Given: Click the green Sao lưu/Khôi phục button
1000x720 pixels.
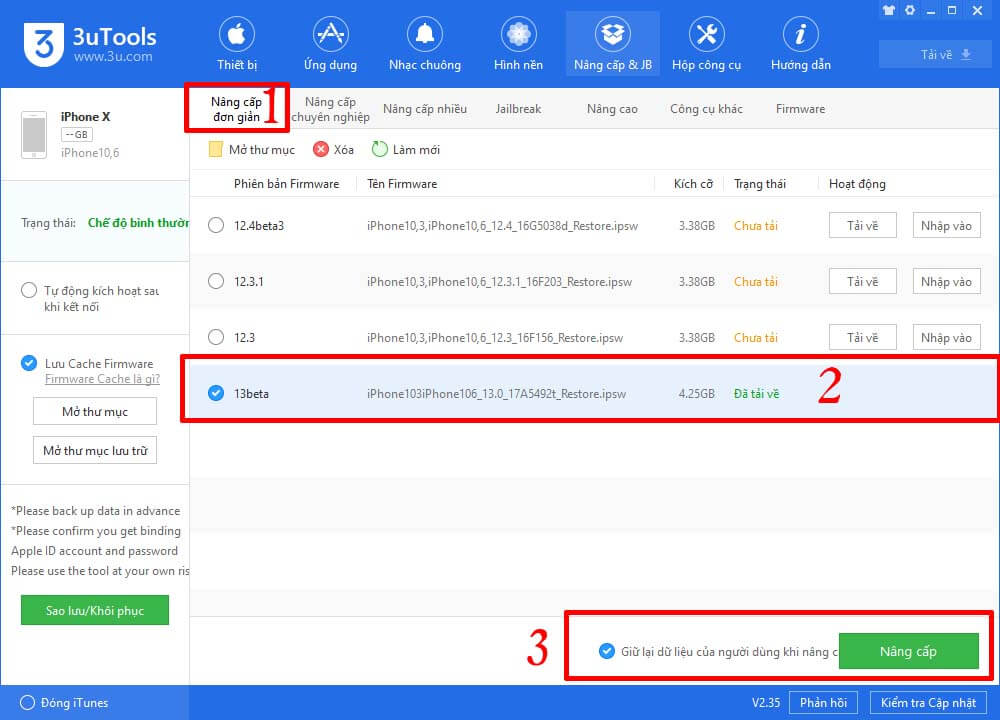Looking at the screenshot, I should point(95,610).
